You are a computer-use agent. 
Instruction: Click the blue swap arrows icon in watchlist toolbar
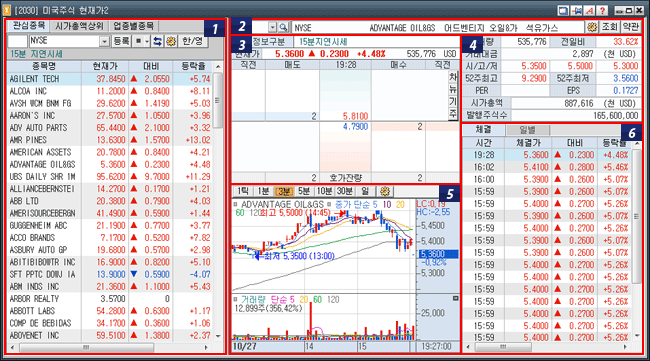click(157, 41)
